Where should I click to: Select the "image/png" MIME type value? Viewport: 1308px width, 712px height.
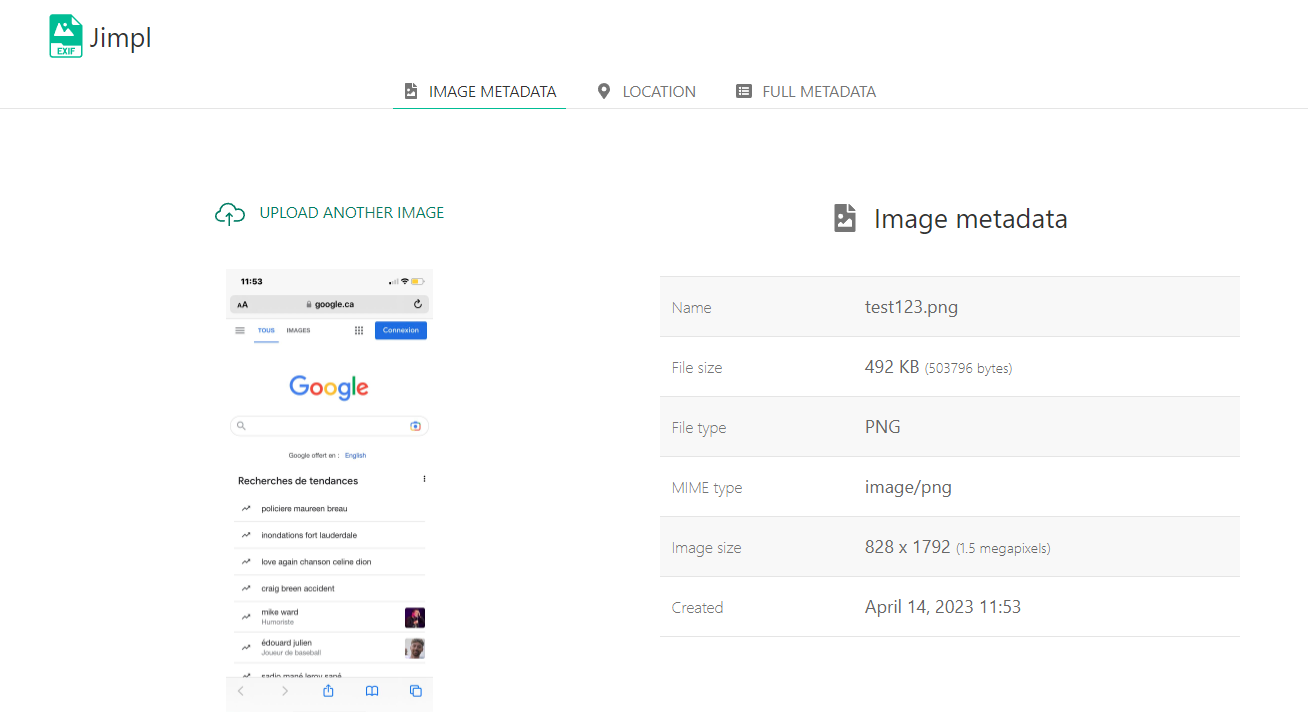point(908,487)
